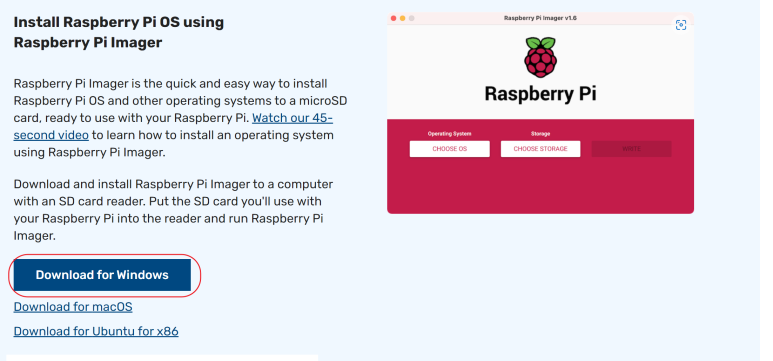Click the image search lens icon on screenshot
Viewport: 773px width, 361px height.
[x=681, y=25]
